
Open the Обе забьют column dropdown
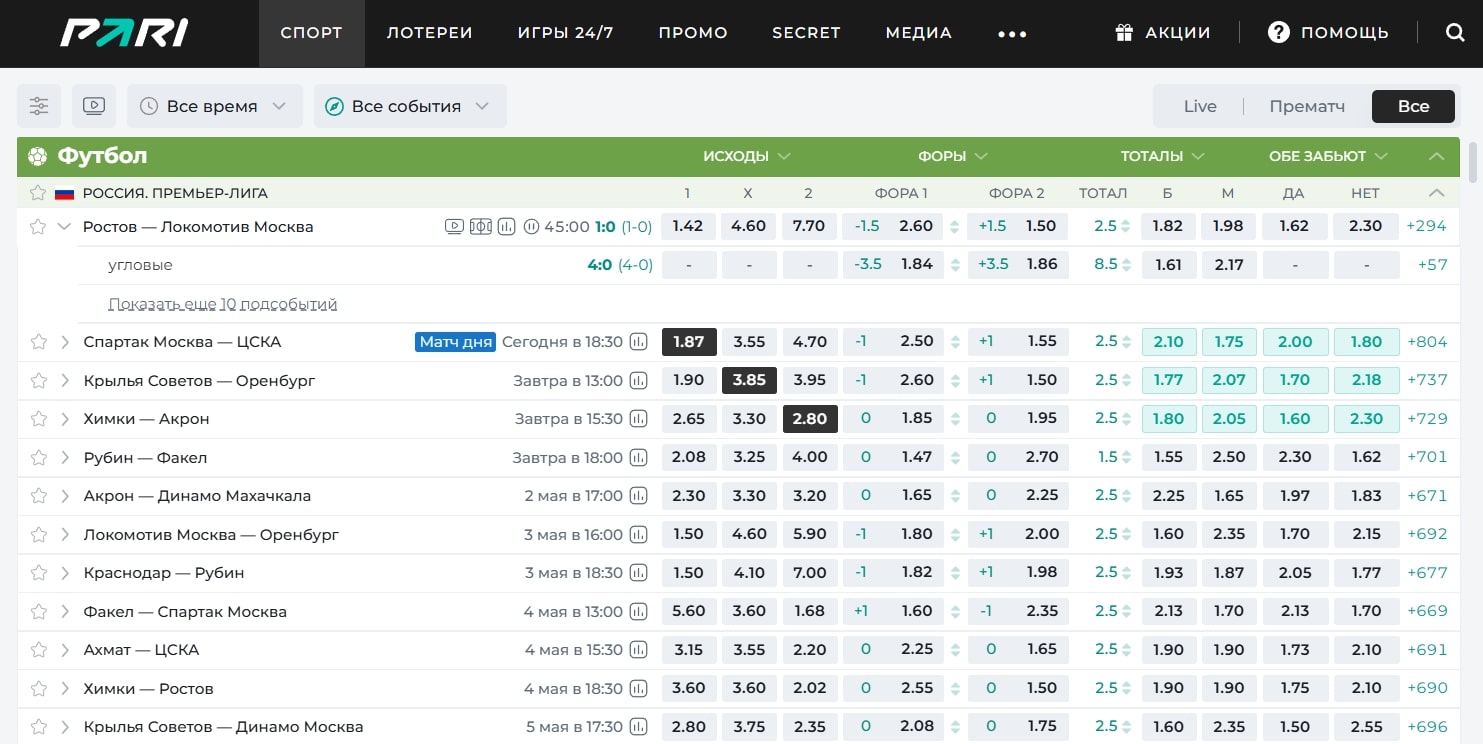pyautogui.click(x=1329, y=156)
